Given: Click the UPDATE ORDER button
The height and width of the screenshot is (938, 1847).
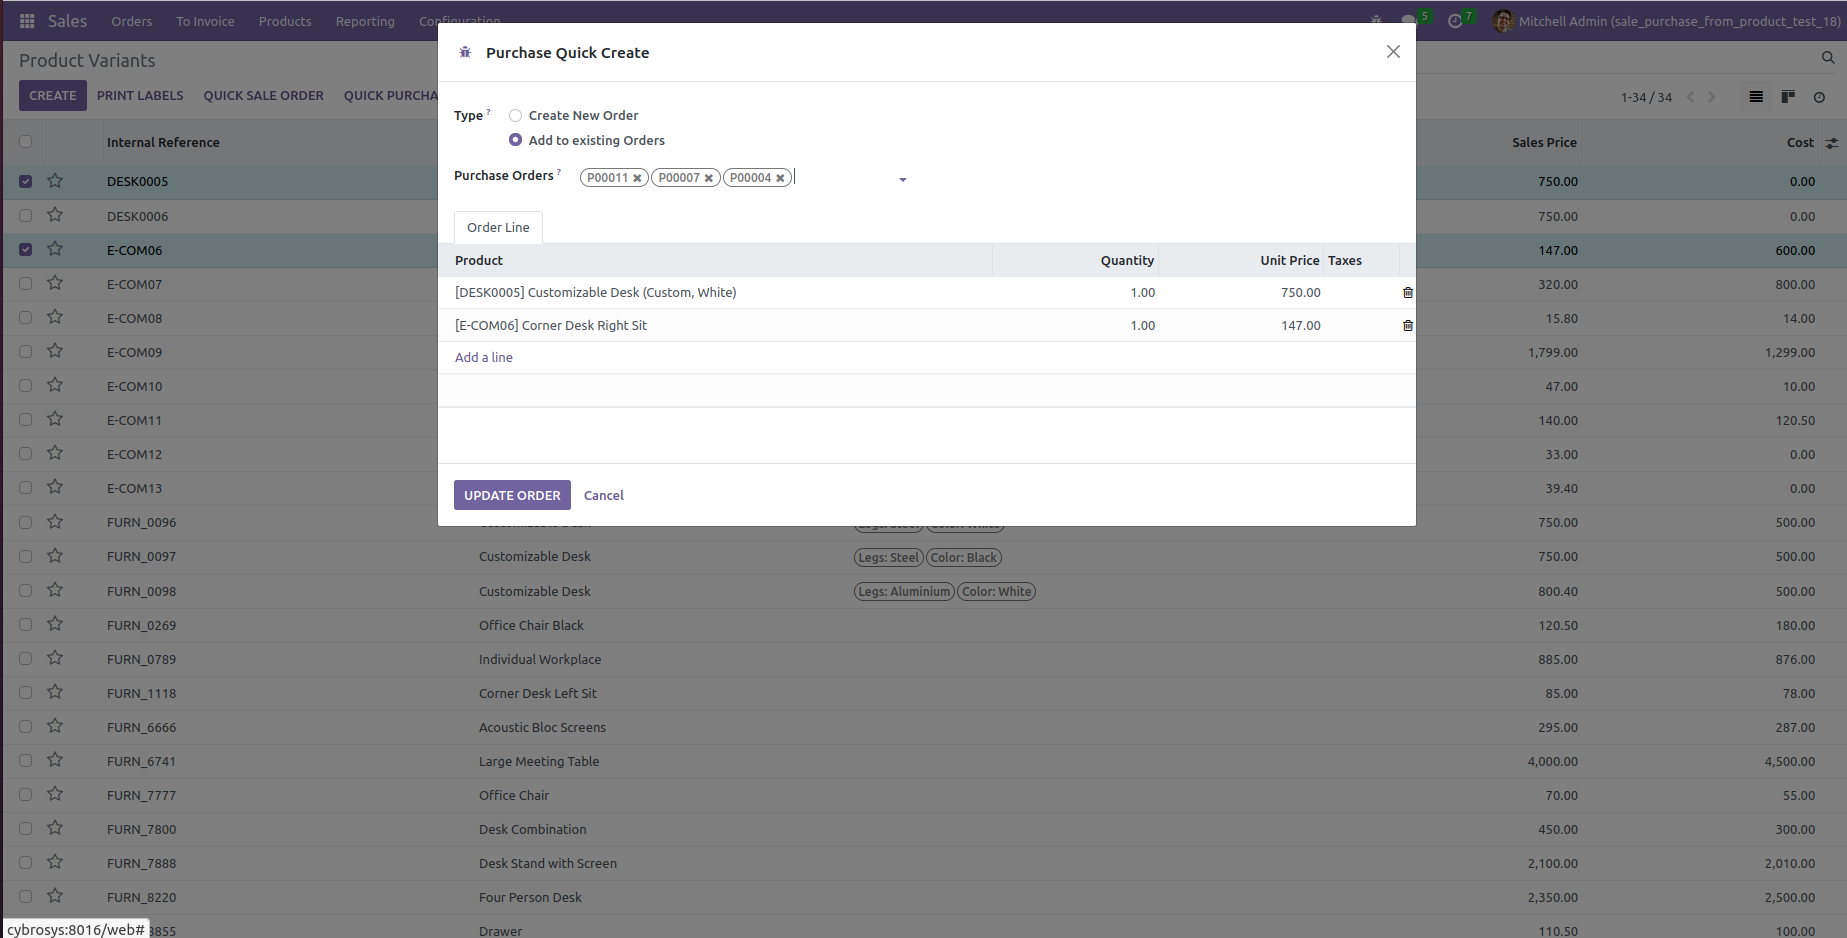Looking at the screenshot, I should pos(512,495).
